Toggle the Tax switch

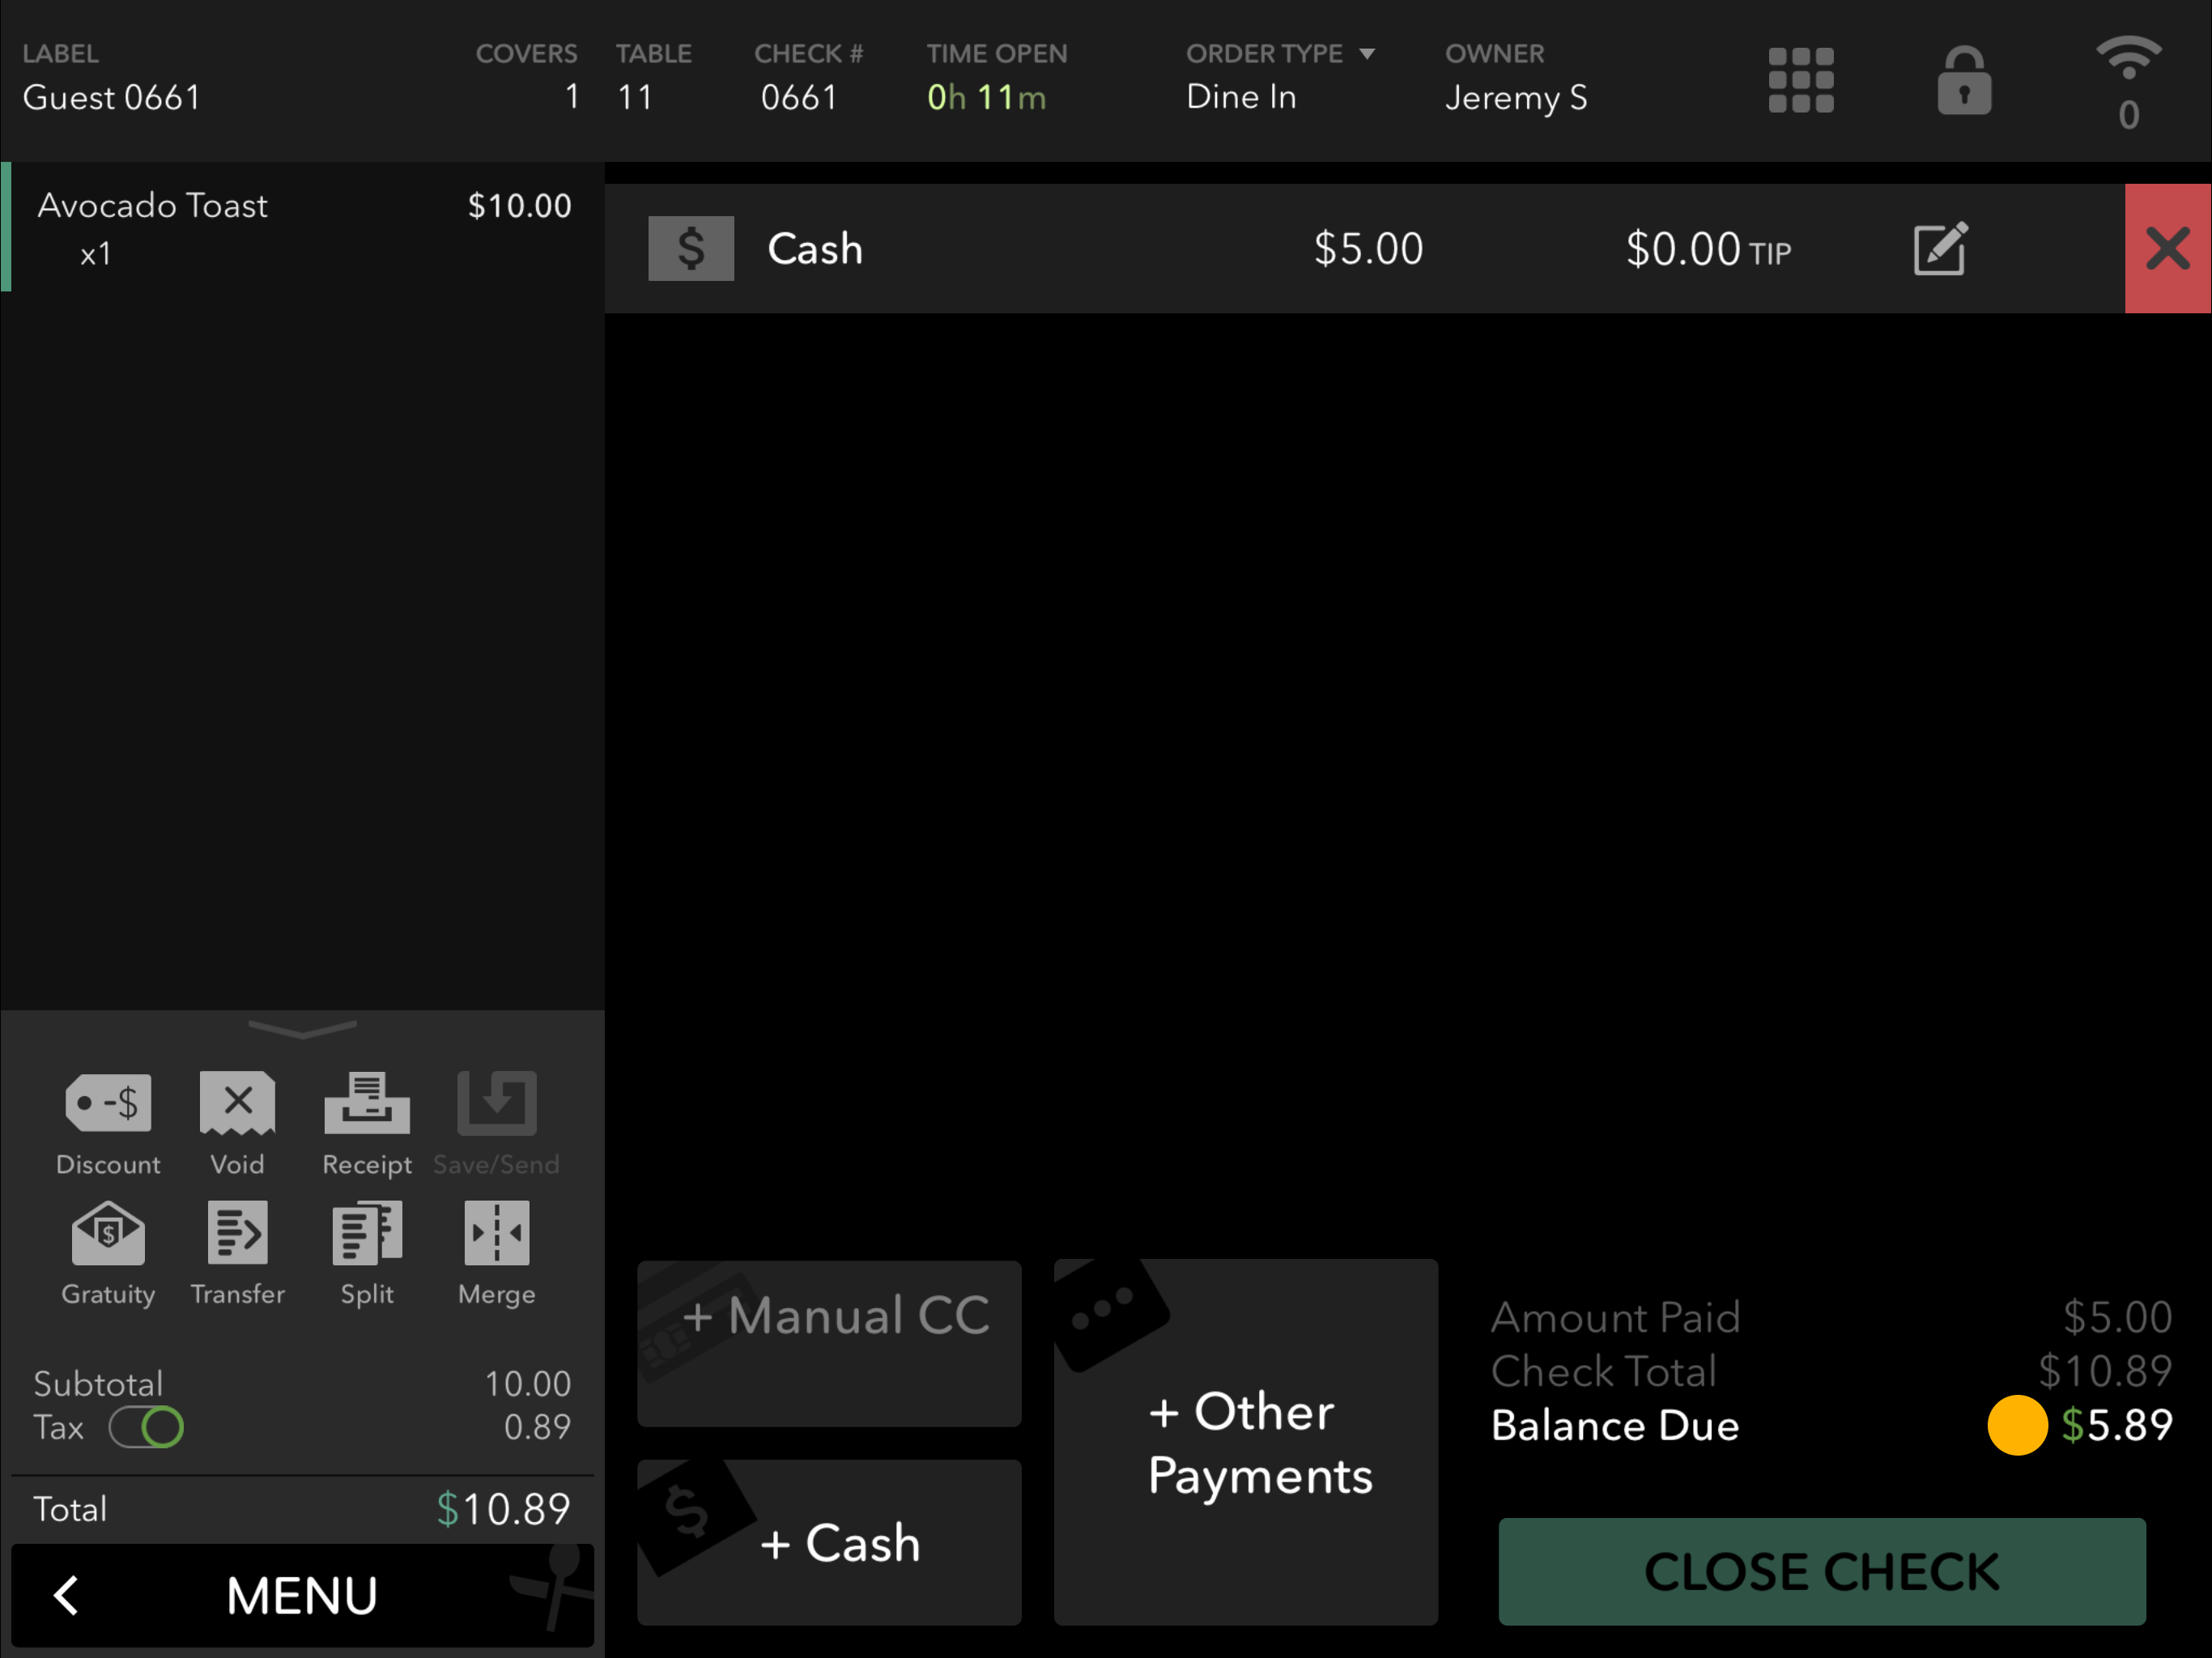(147, 1427)
